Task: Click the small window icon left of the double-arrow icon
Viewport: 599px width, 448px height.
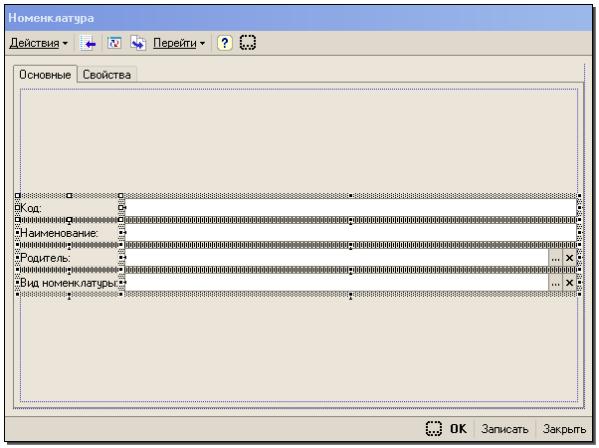Action: [114, 43]
